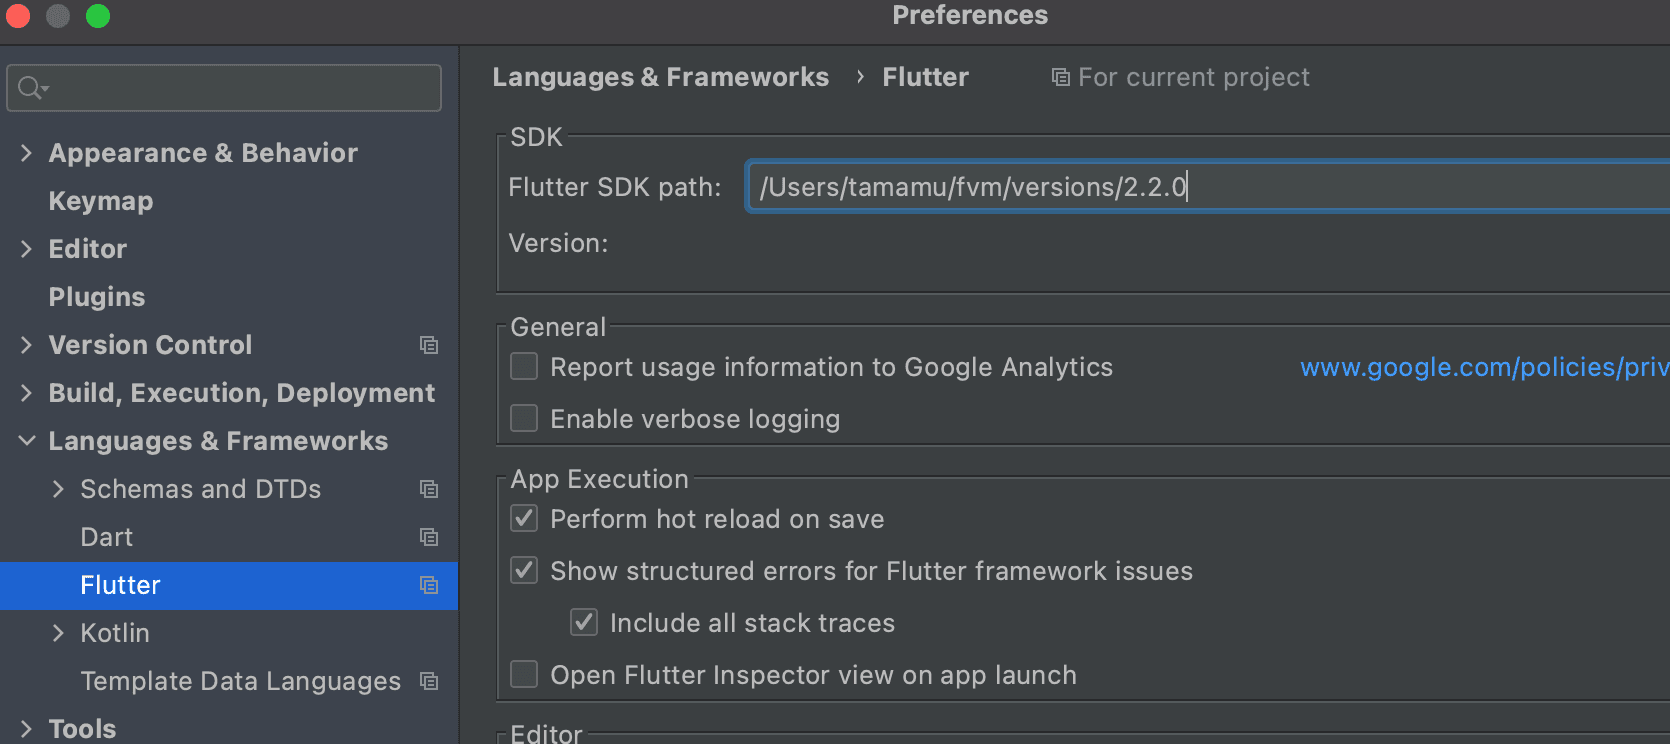Expand the Build, Execution, Deployment section
1670x744 pixels.
click(27, 393)
